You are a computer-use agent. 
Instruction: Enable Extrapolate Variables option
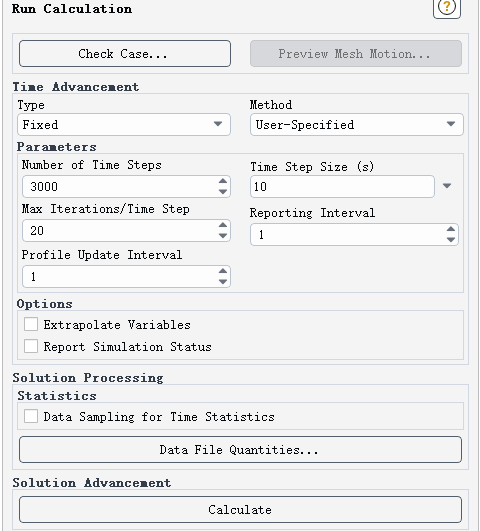[31, 324]
